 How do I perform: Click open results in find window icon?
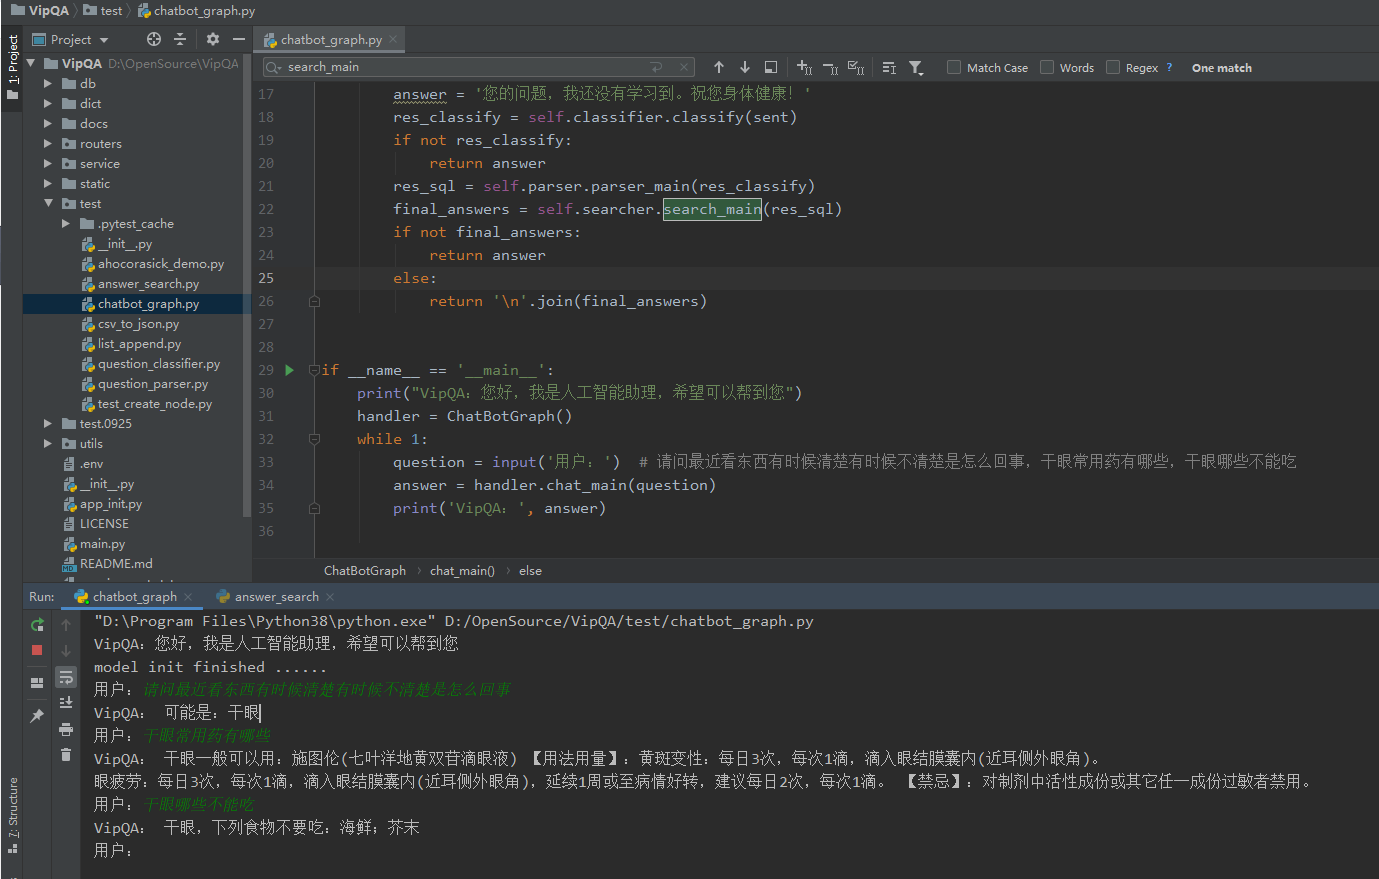coord(771,67)
